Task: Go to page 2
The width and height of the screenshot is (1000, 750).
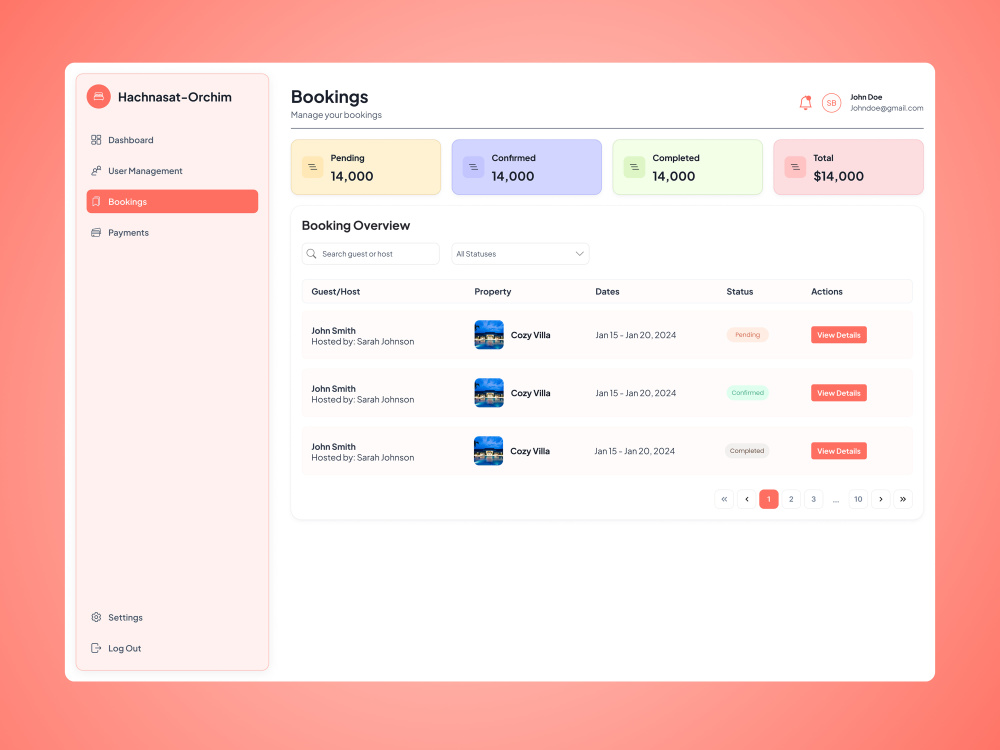Action: pyautogui.click(x=791, y=499)
